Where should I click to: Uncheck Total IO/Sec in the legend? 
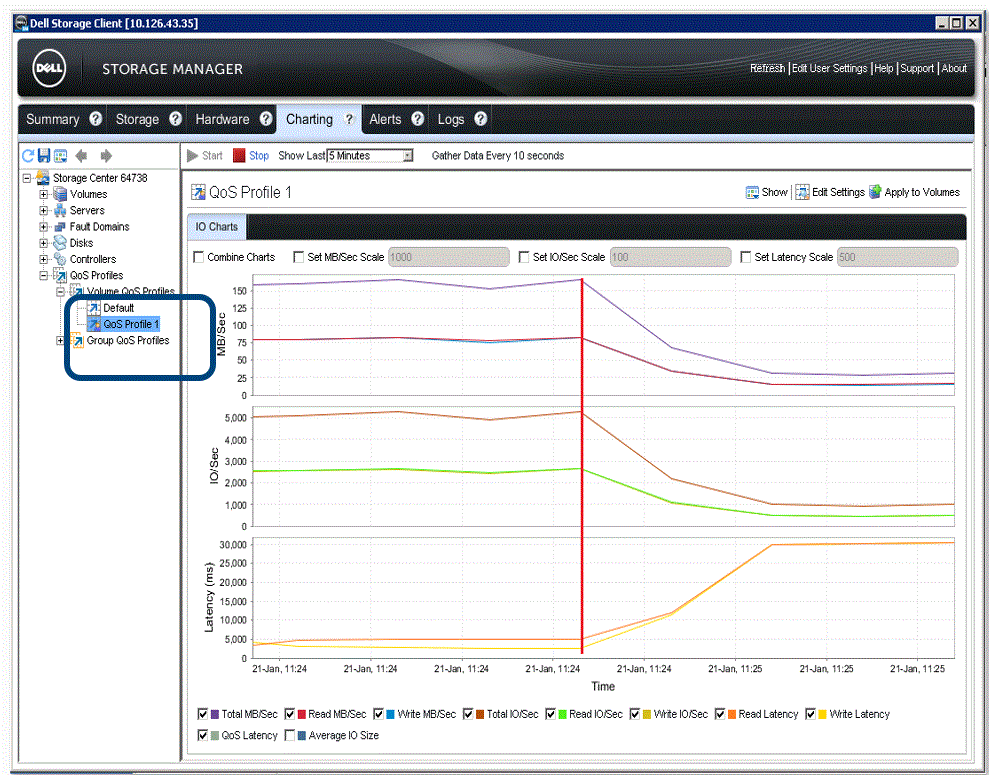click(468, 714)
